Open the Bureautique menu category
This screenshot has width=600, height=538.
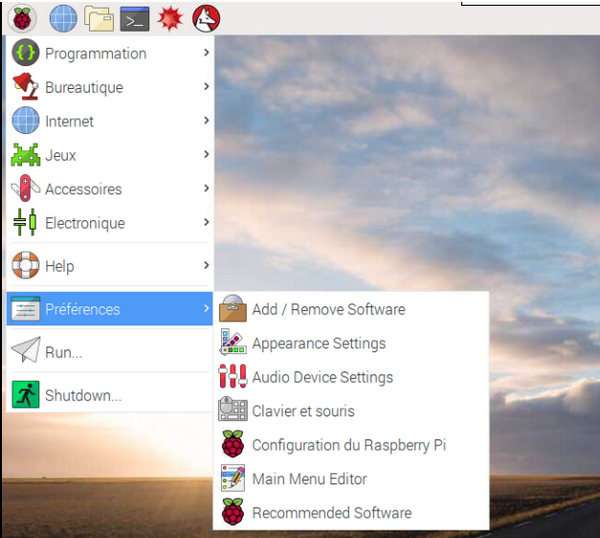(110, 87)
